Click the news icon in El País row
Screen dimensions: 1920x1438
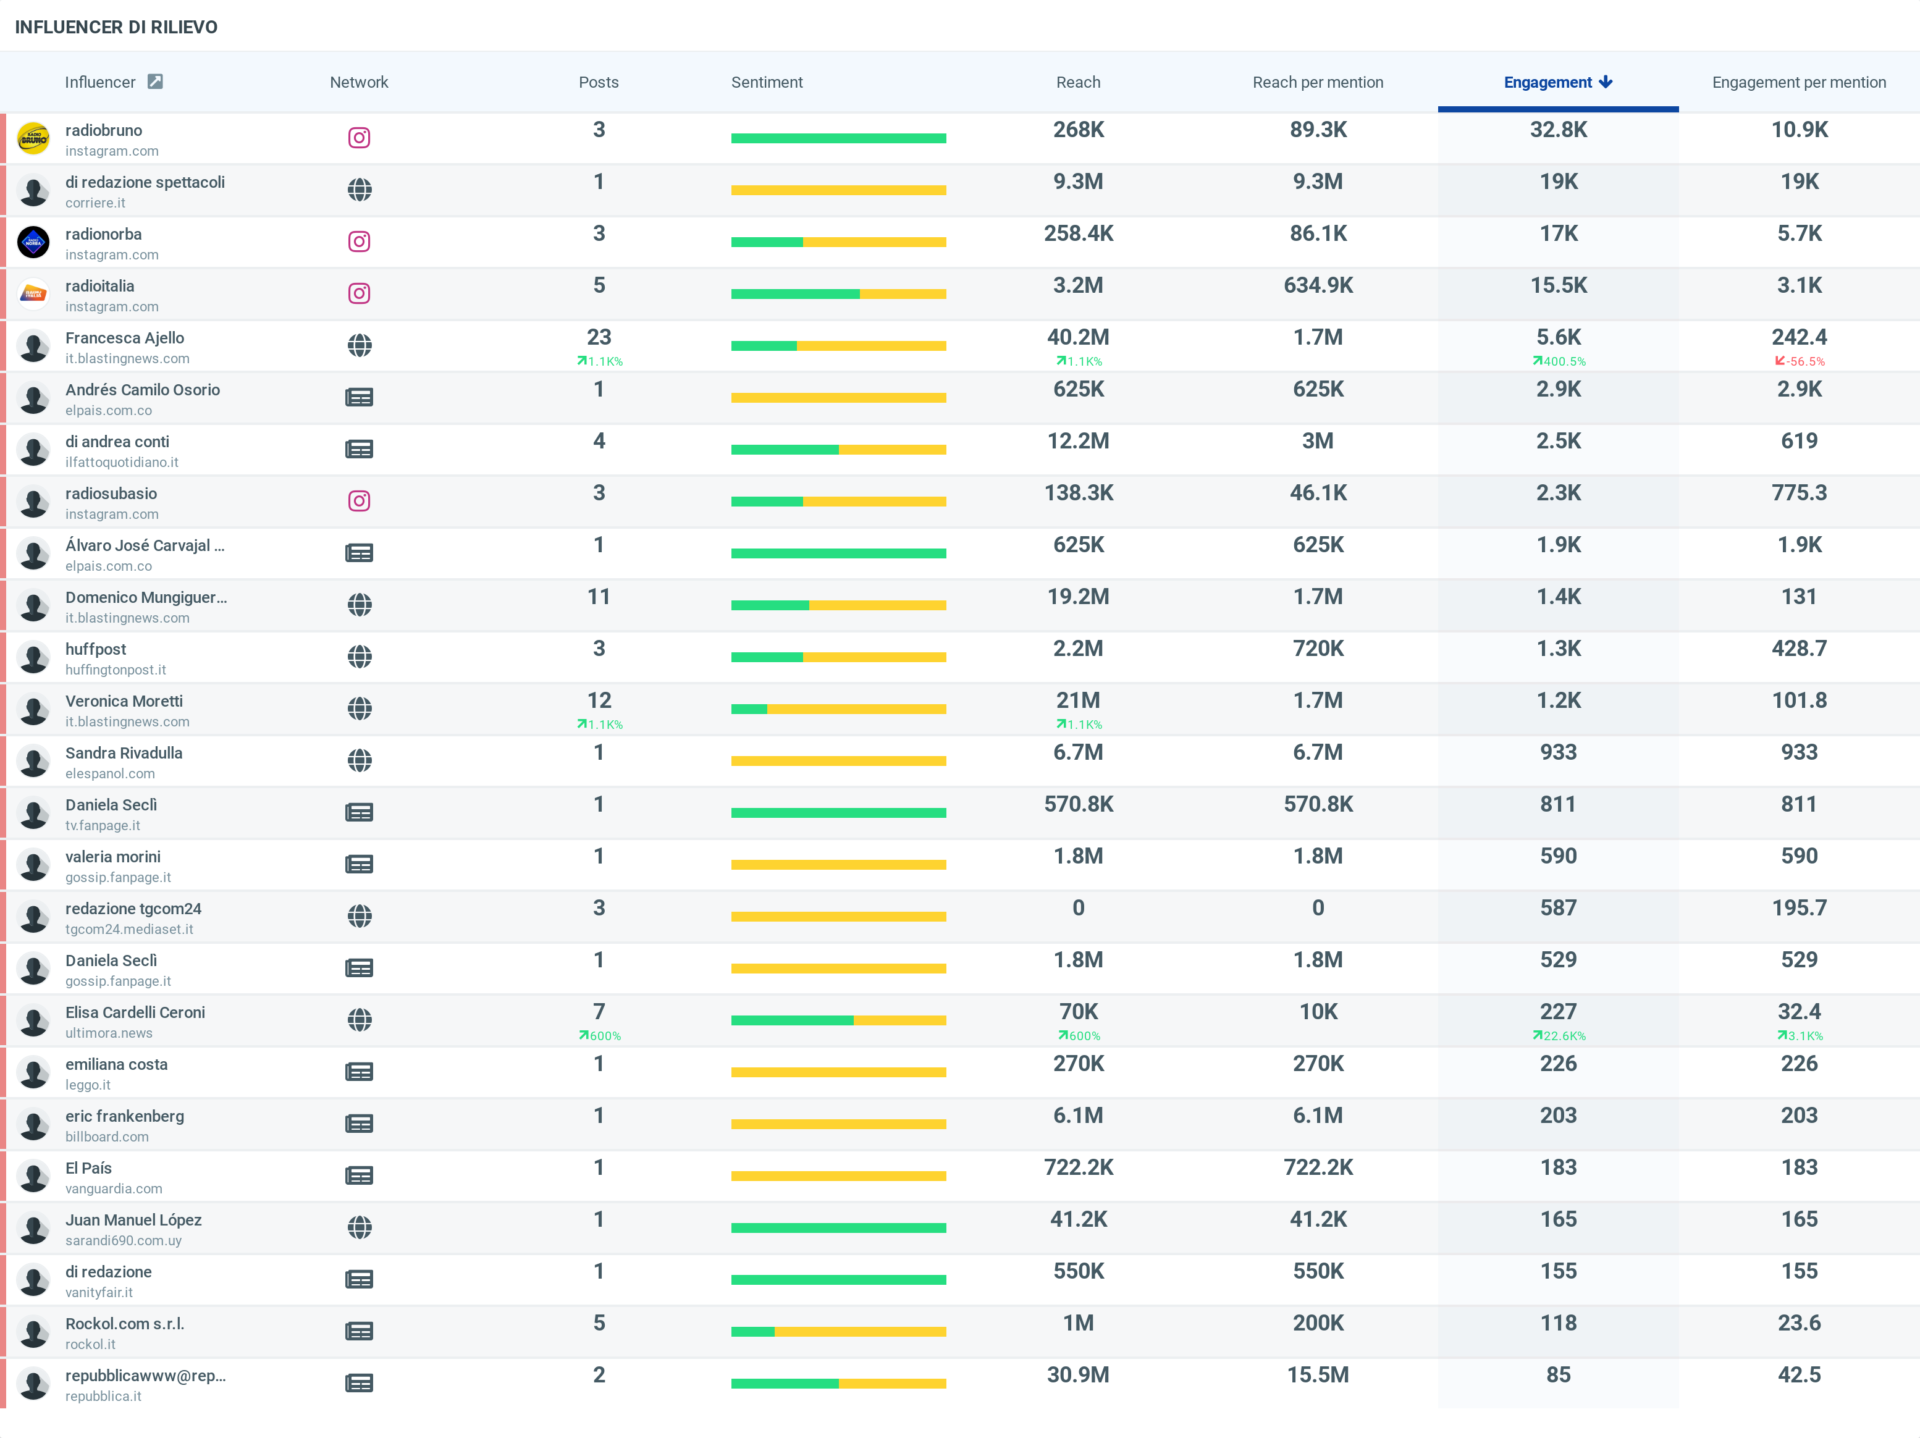point(359,1176)
